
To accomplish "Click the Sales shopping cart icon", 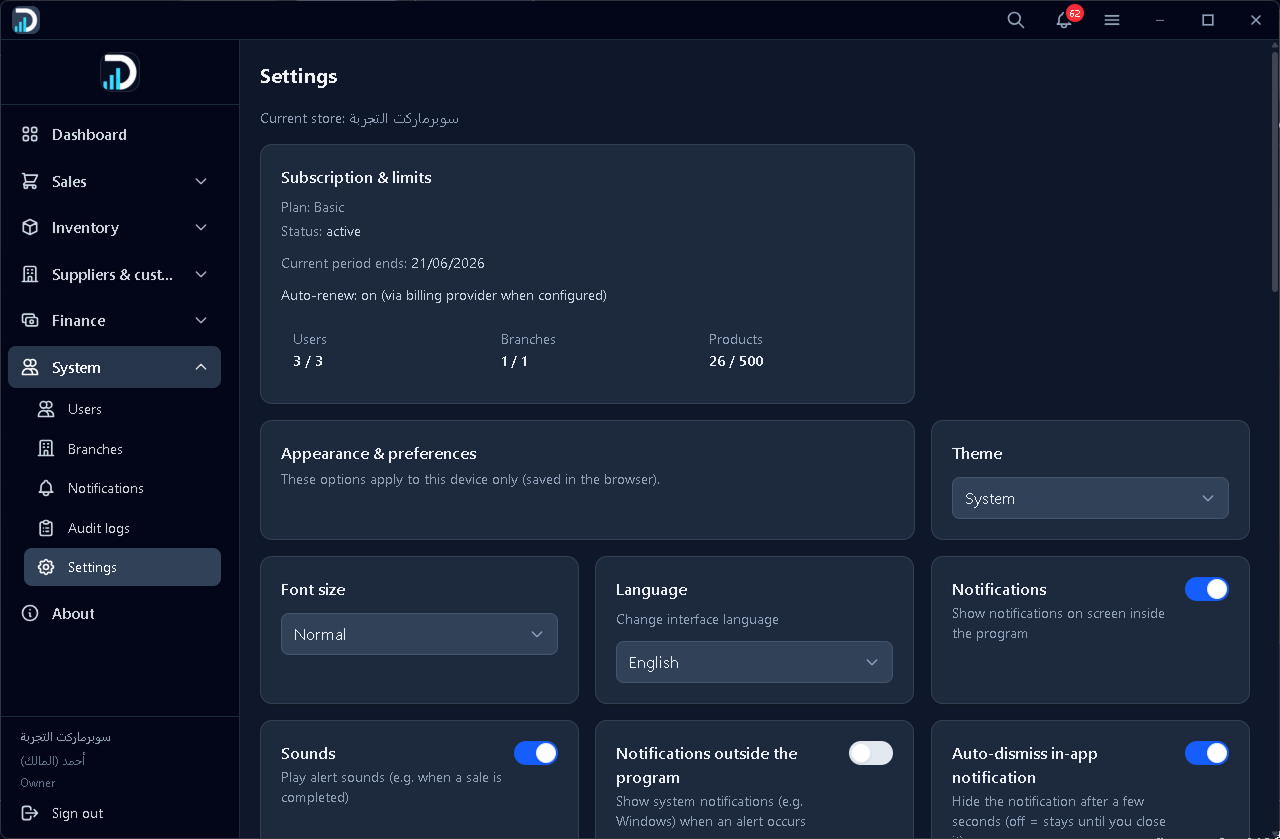I will pyautogui.click(x=30, y=181).
